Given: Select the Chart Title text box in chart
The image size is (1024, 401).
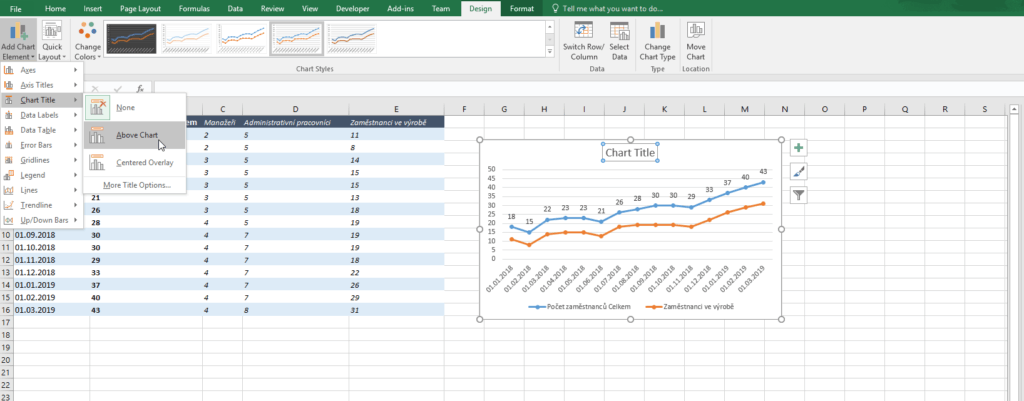Looking at the screenshot, I should (631, 153).
